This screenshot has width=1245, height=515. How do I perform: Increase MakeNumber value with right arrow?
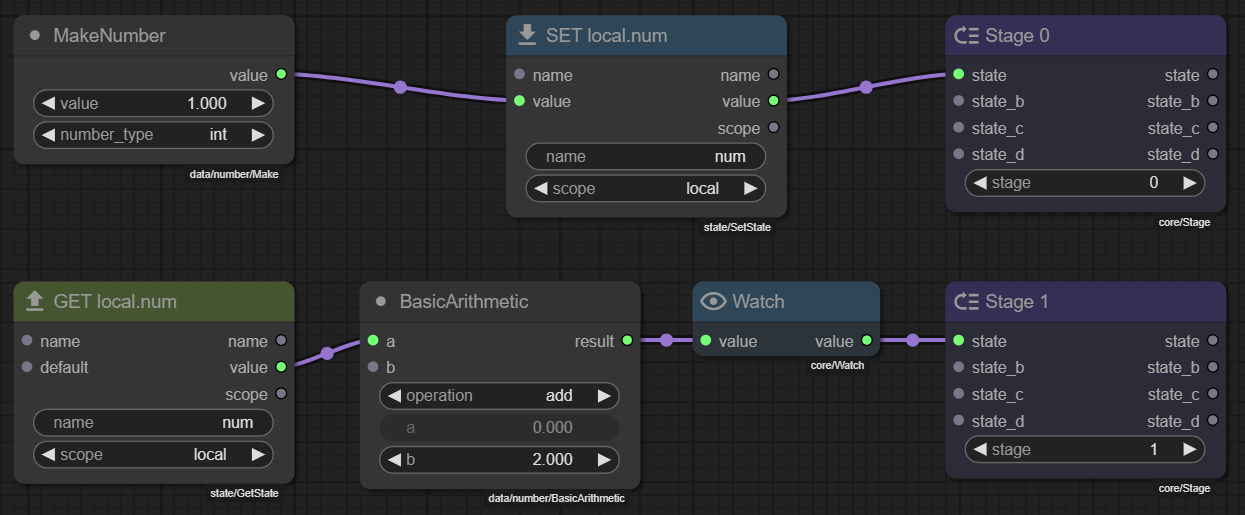click(x=258, y=103)
